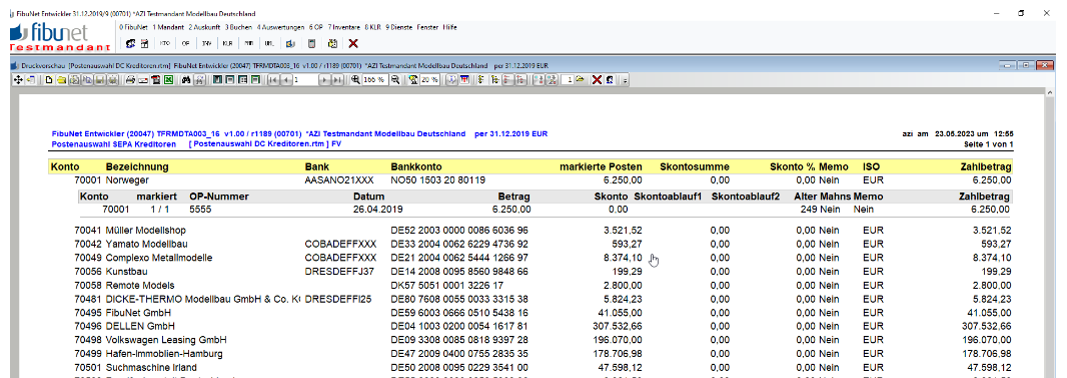Image resolution: width=1067 pixels, height=378 pixels.
Task: Open the 8 KLR menu
Action: click(x=373, y=27)
